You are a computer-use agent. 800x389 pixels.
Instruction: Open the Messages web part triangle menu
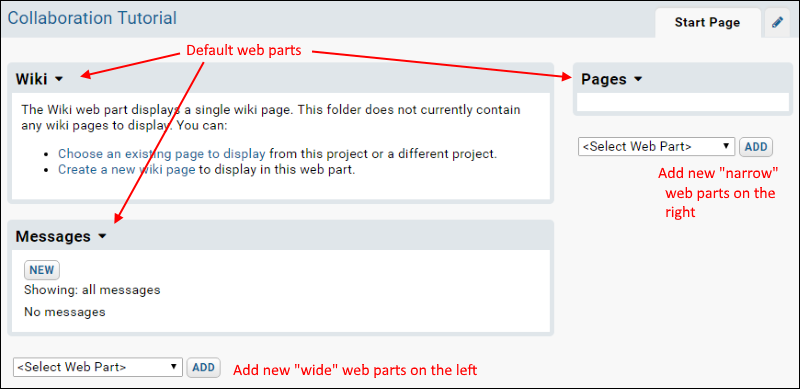point(102,236)
